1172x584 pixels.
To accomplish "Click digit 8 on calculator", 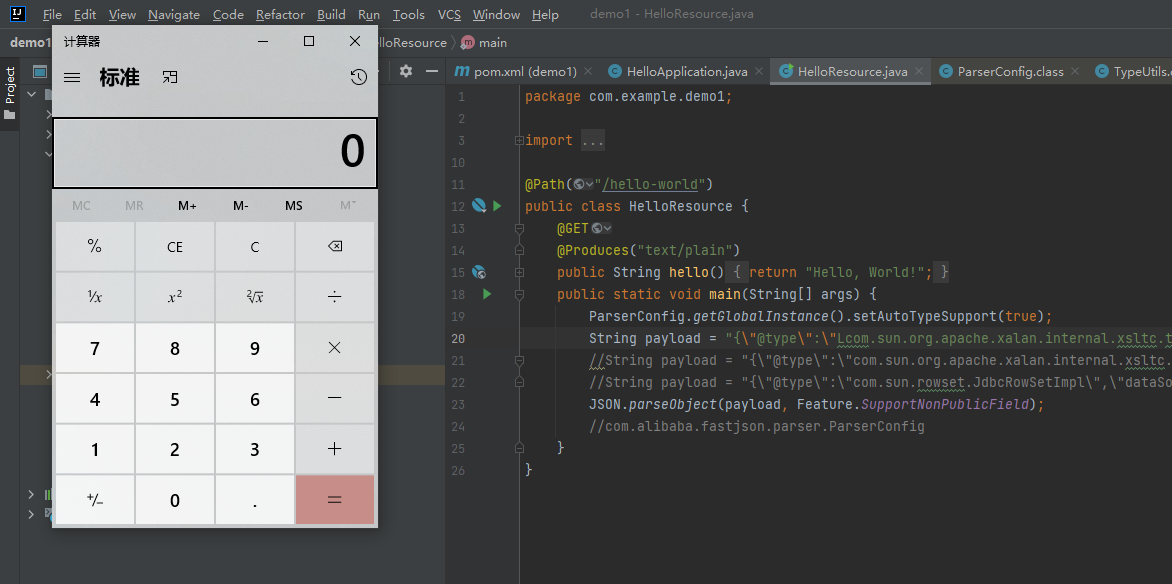I will tap(175, 348).
